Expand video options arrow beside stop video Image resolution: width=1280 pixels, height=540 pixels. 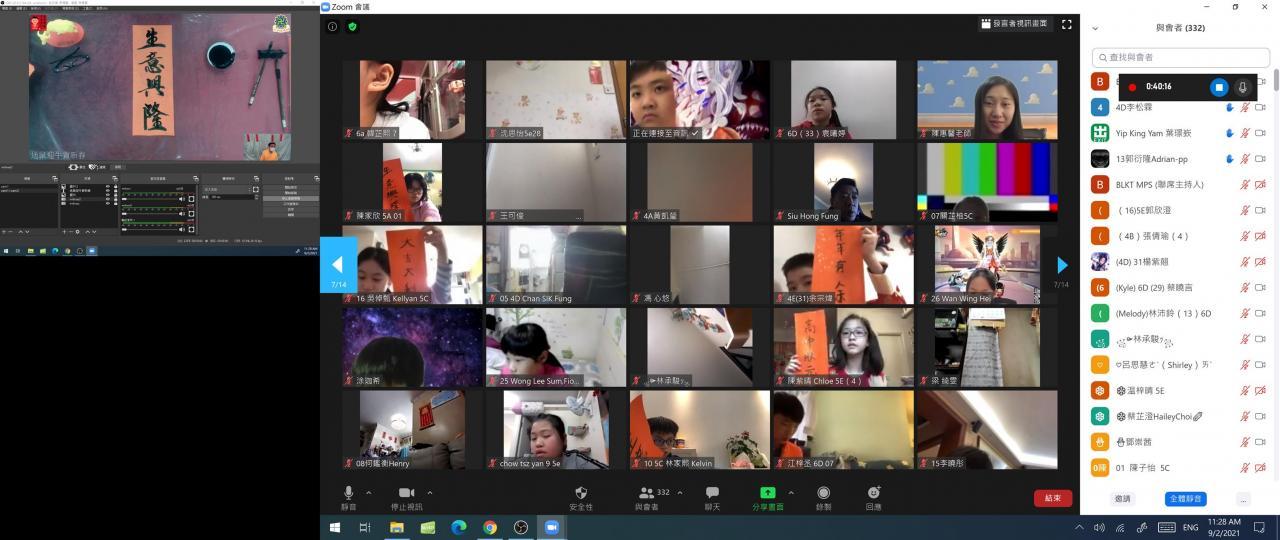[x=430, y=492]
